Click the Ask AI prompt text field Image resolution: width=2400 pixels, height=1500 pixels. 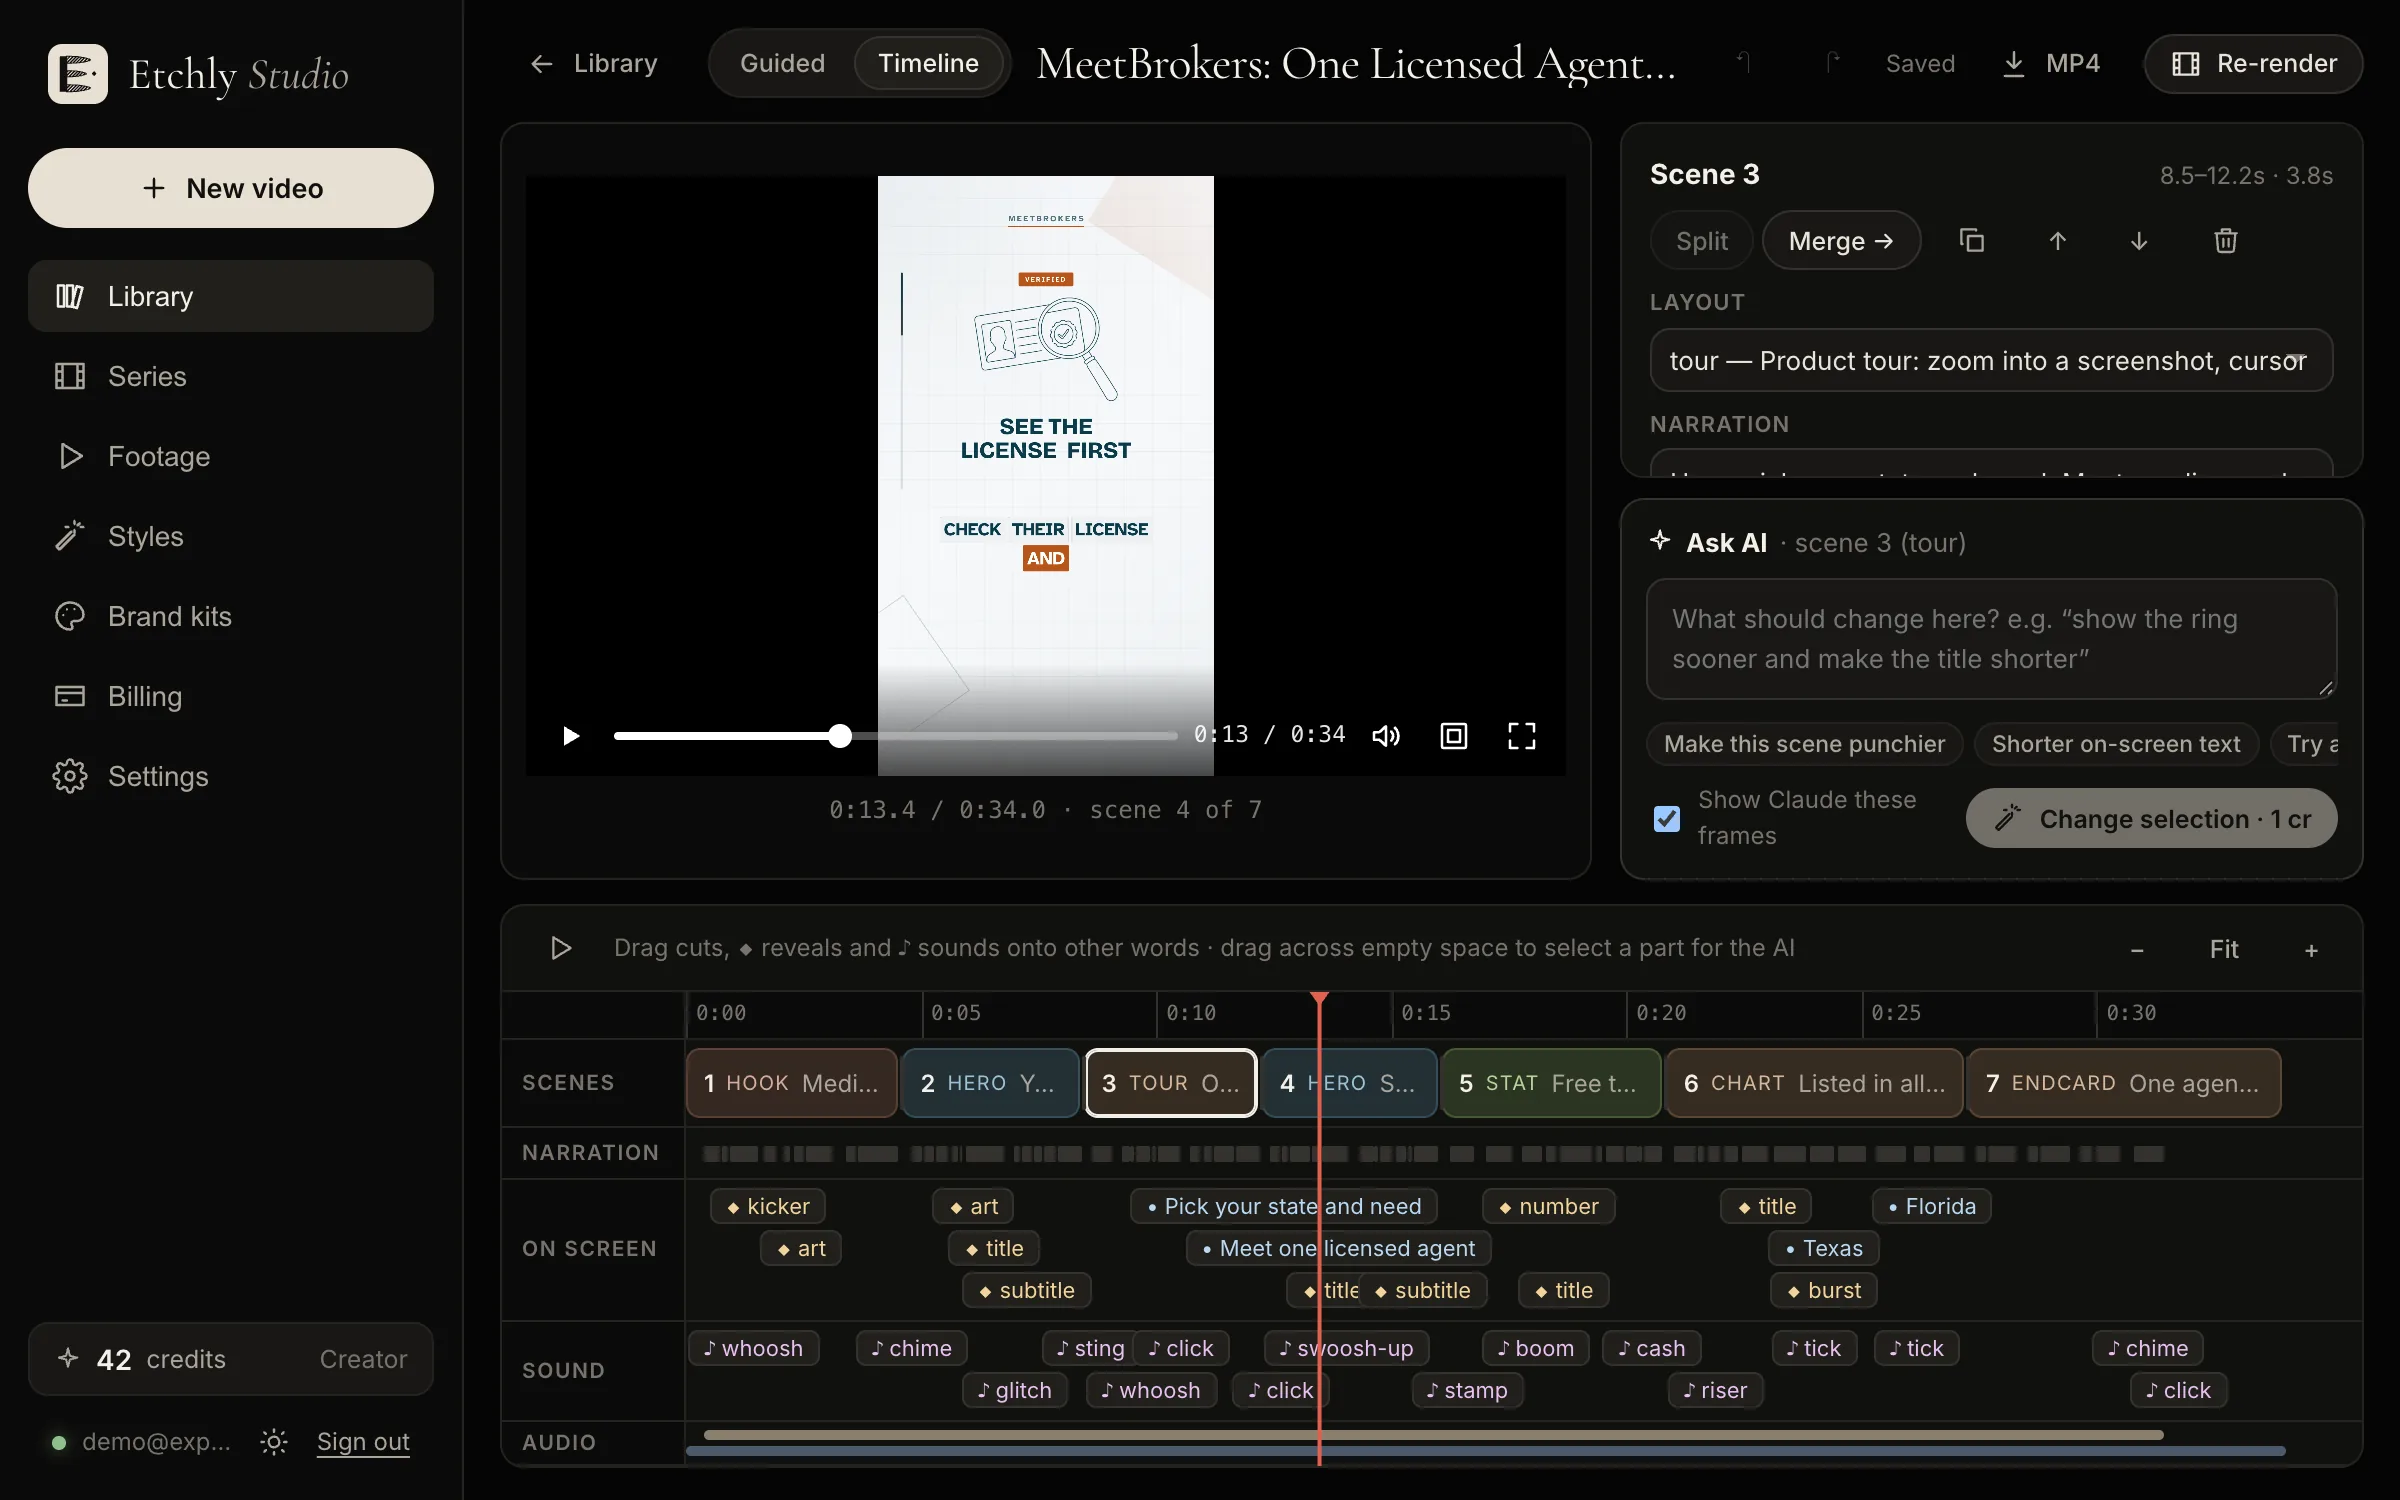(1991, 639)
